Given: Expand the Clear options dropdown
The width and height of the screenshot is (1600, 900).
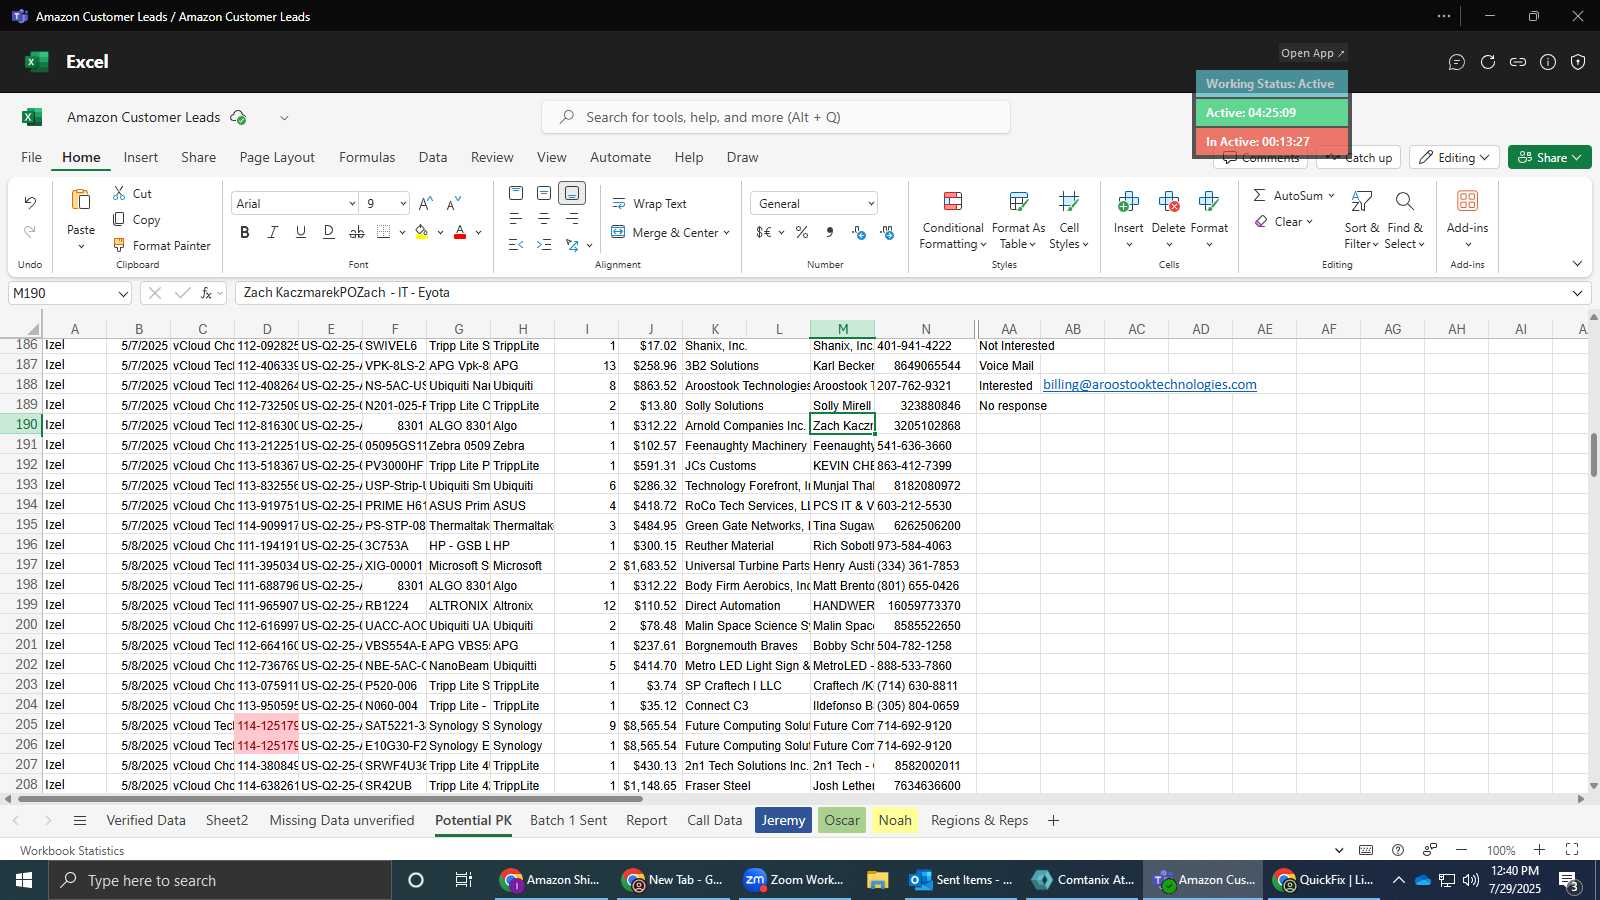Looking at the screenshot, I should click(x=1309, y=222).
